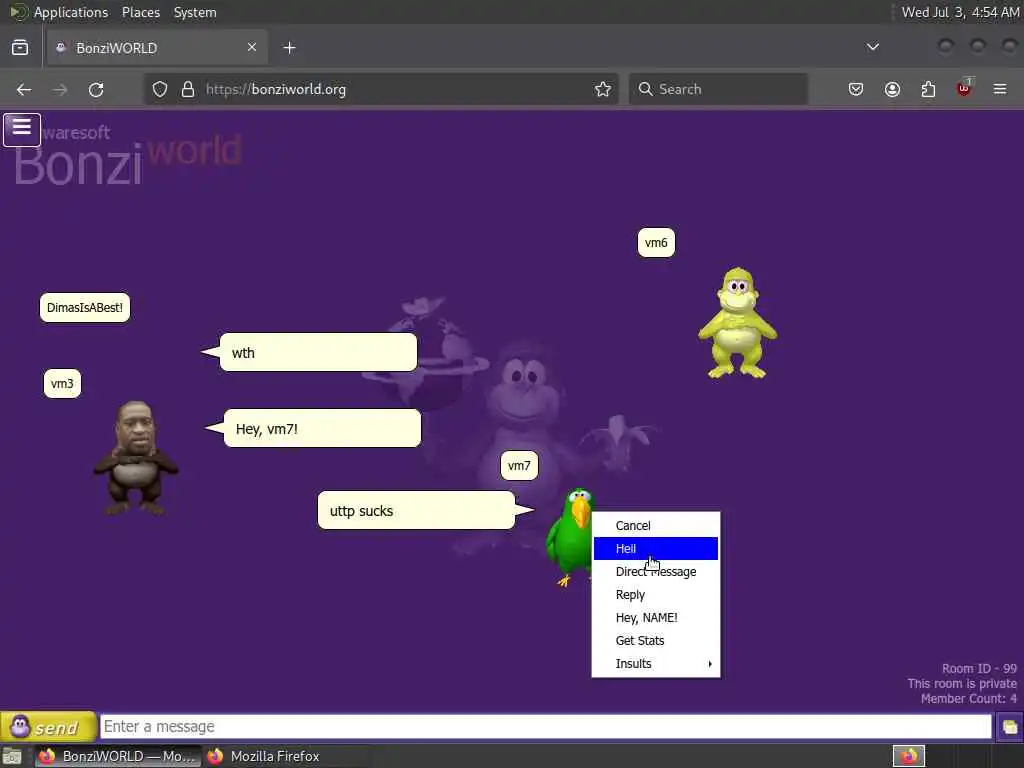Click the send button
This screenshot has height=768, width=1024.
tap(48, 727)
